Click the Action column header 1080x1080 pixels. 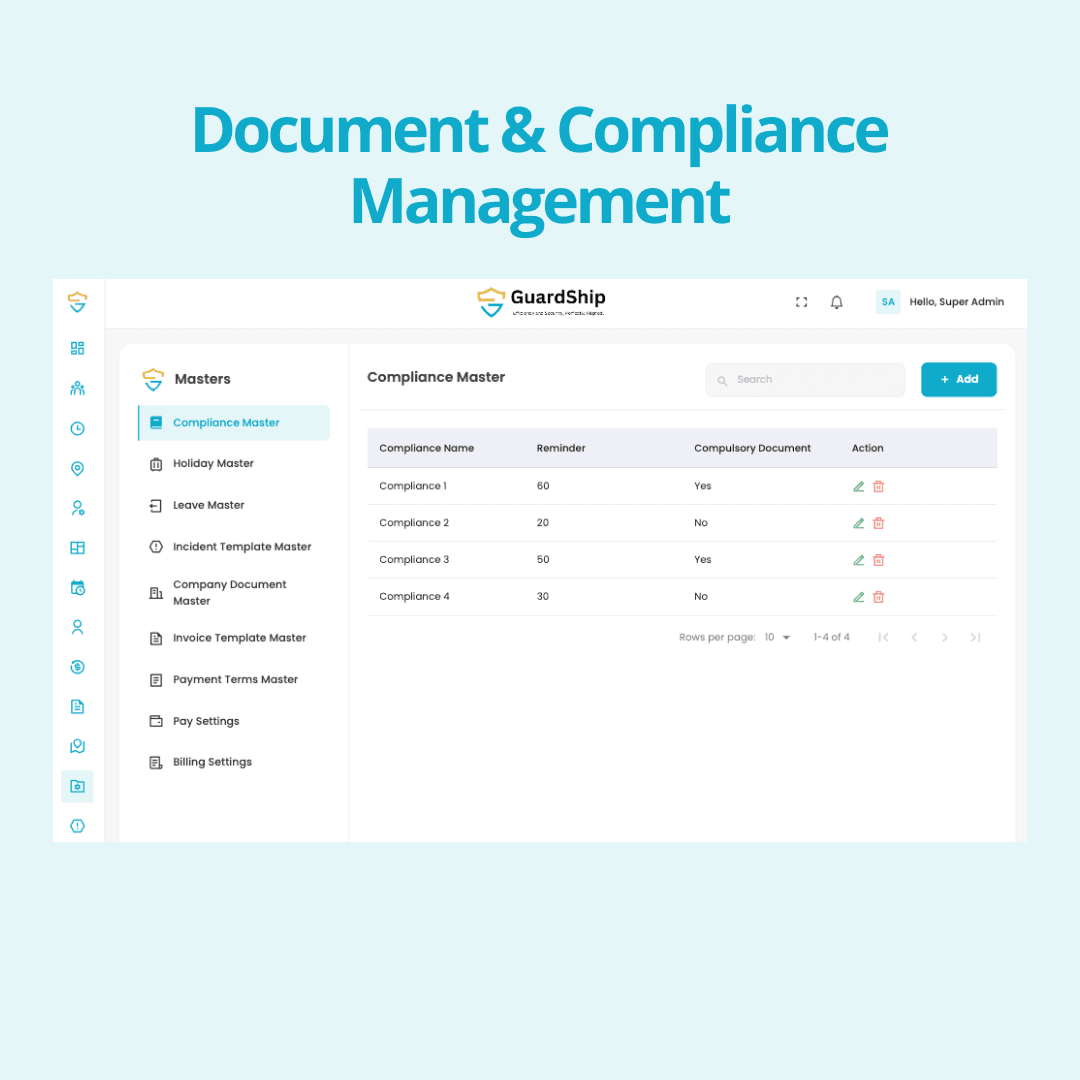[867, 448]
